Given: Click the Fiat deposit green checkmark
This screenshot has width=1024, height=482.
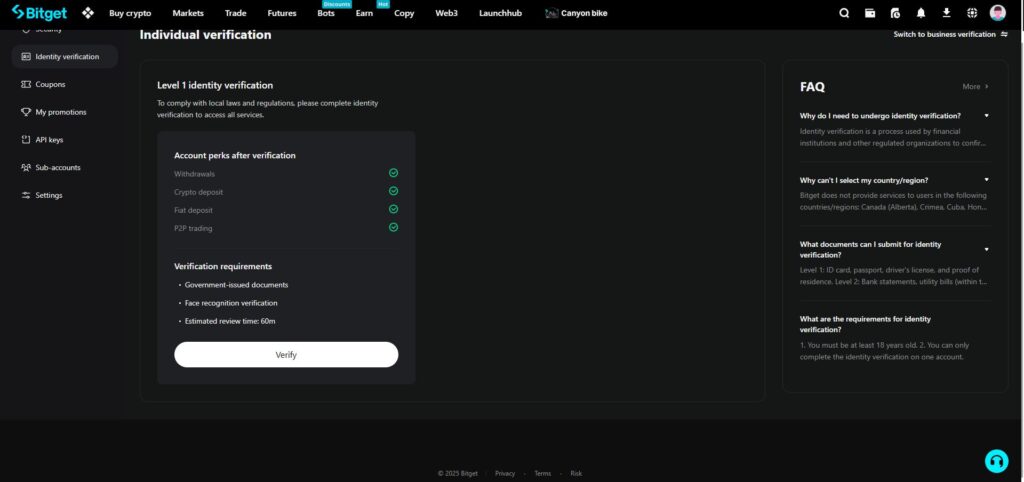Looking at the screenshot, I should pos(393,209).
